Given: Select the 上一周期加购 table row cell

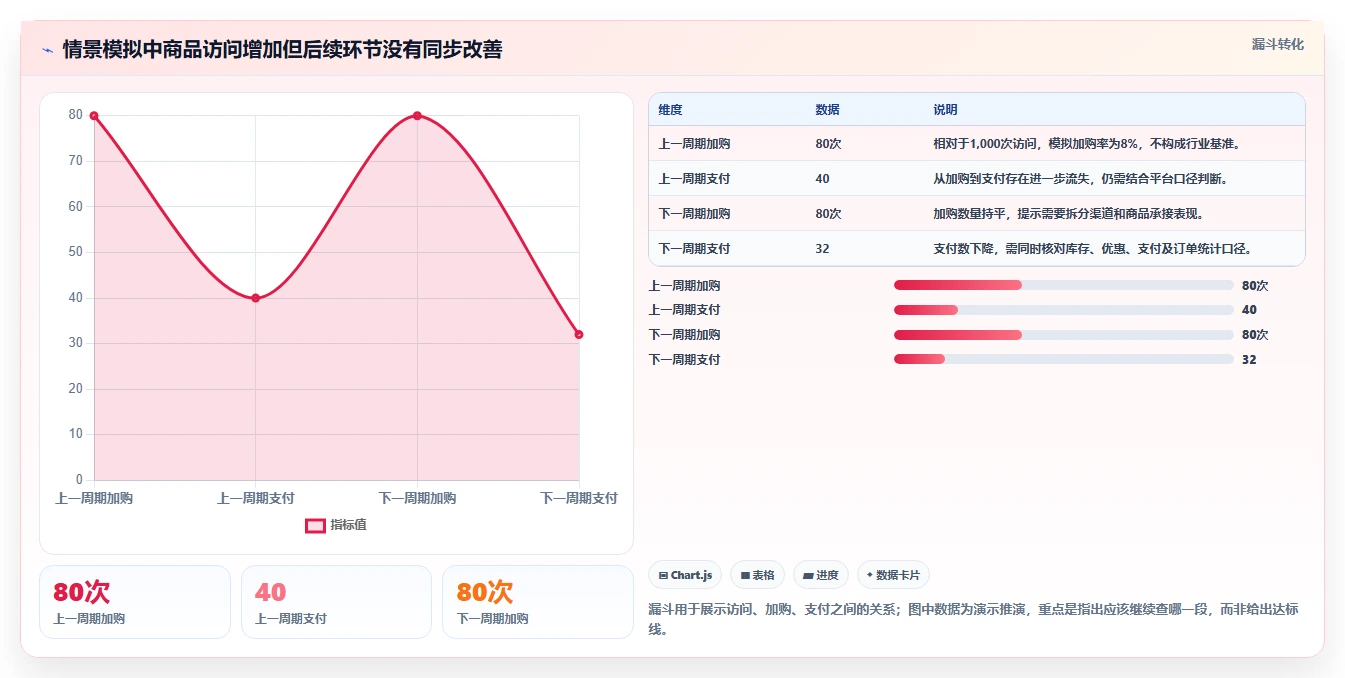Looking at the screenshot, I should [x=694, y=144].
